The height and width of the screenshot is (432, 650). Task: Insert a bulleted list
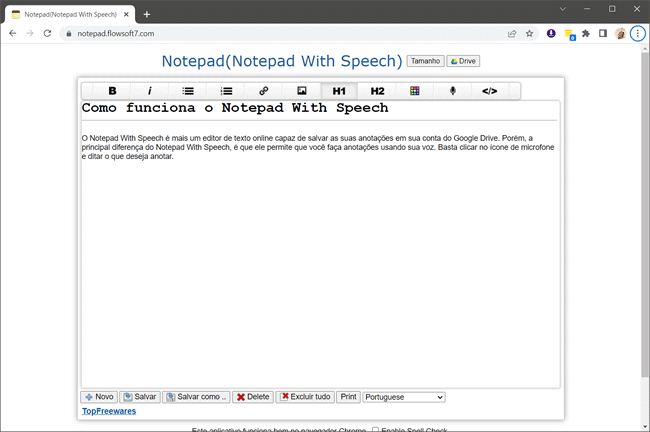click(x=188, y=91)
